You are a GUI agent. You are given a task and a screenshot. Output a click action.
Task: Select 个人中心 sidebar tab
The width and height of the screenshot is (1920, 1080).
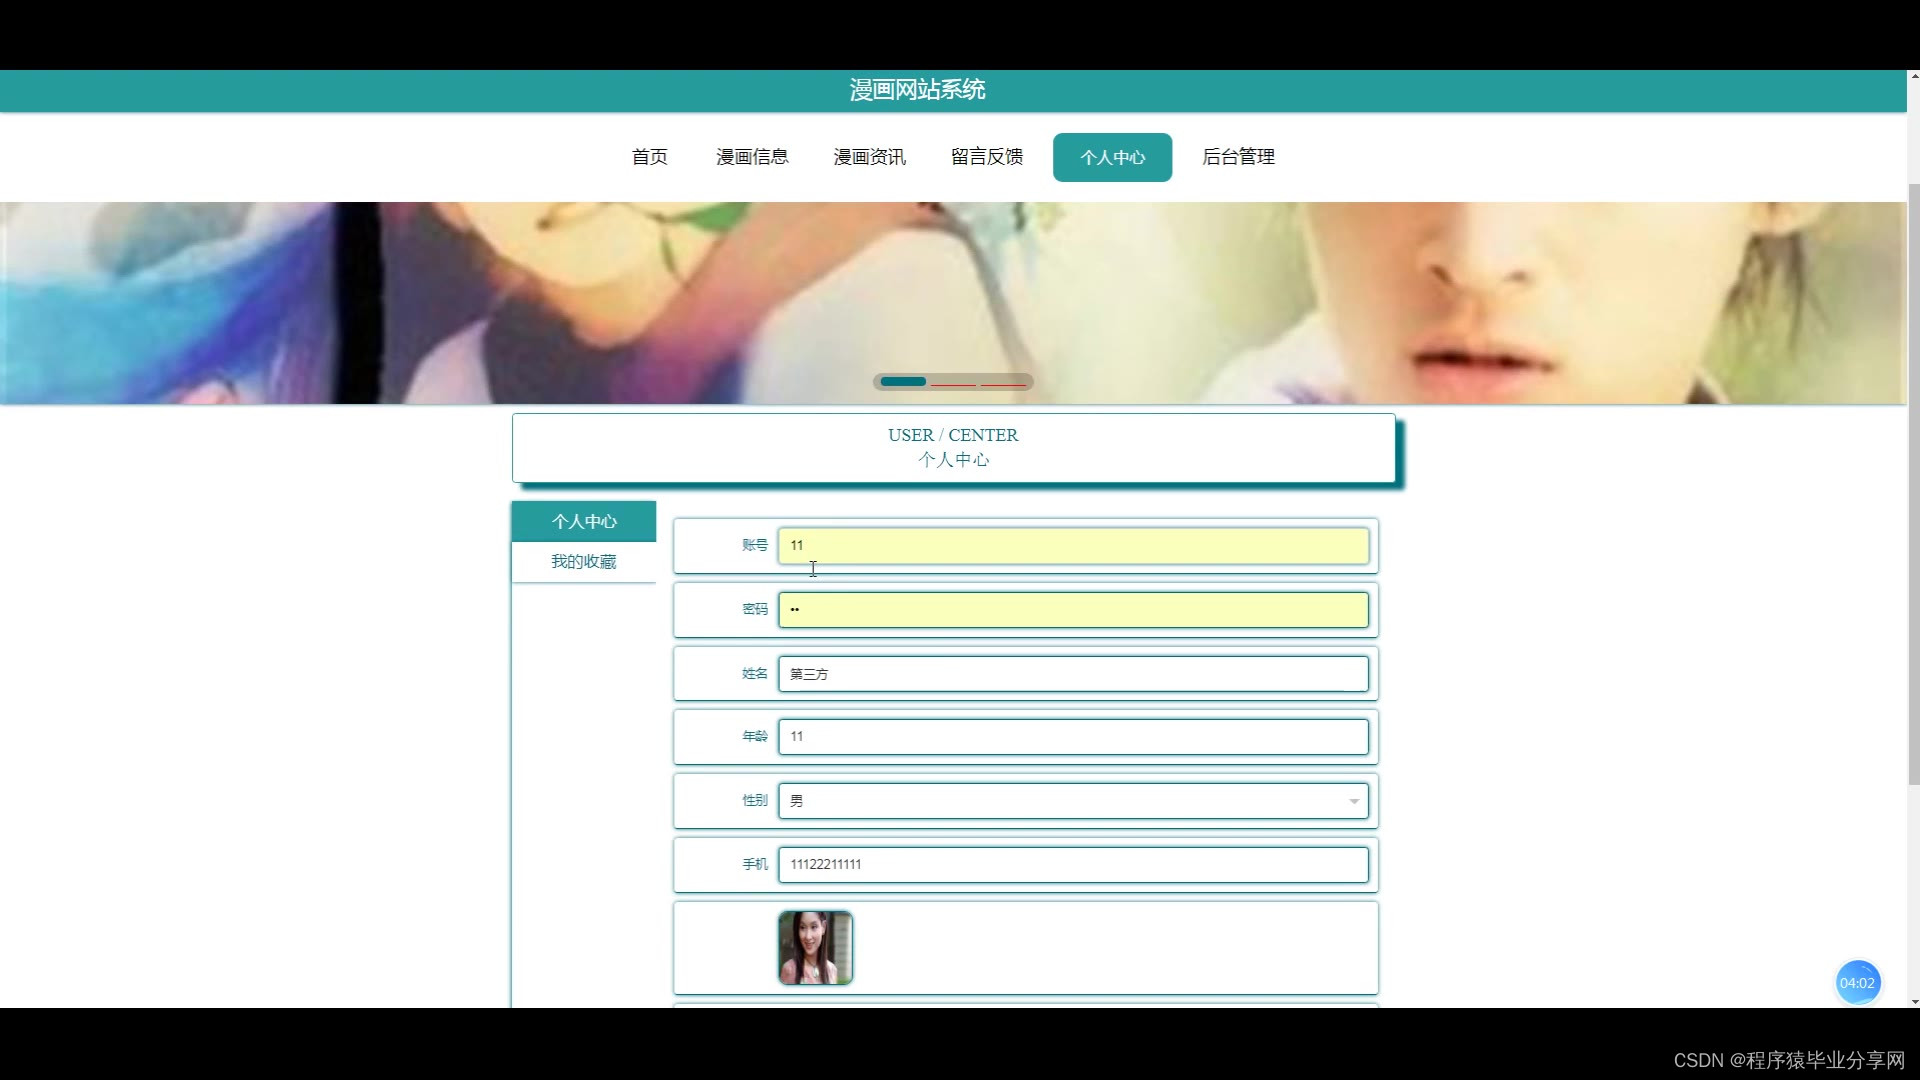[584, 521]
